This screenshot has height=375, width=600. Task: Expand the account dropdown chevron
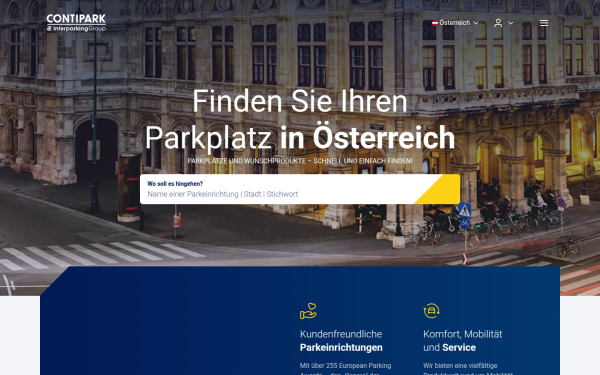pos(510,23)
